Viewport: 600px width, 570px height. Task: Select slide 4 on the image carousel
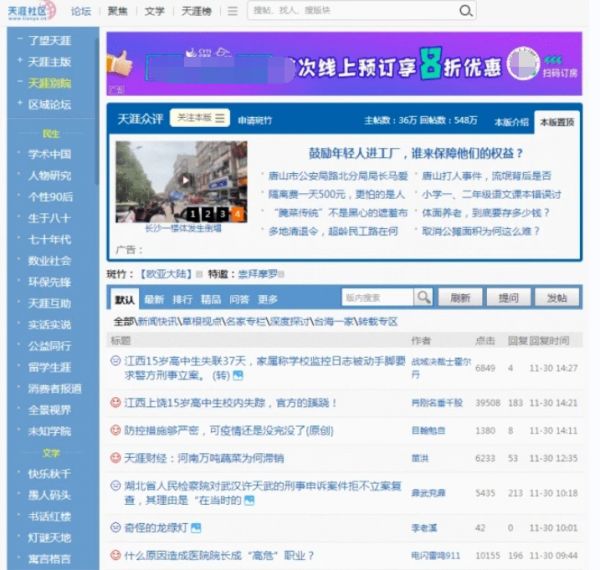coord(237,214)
